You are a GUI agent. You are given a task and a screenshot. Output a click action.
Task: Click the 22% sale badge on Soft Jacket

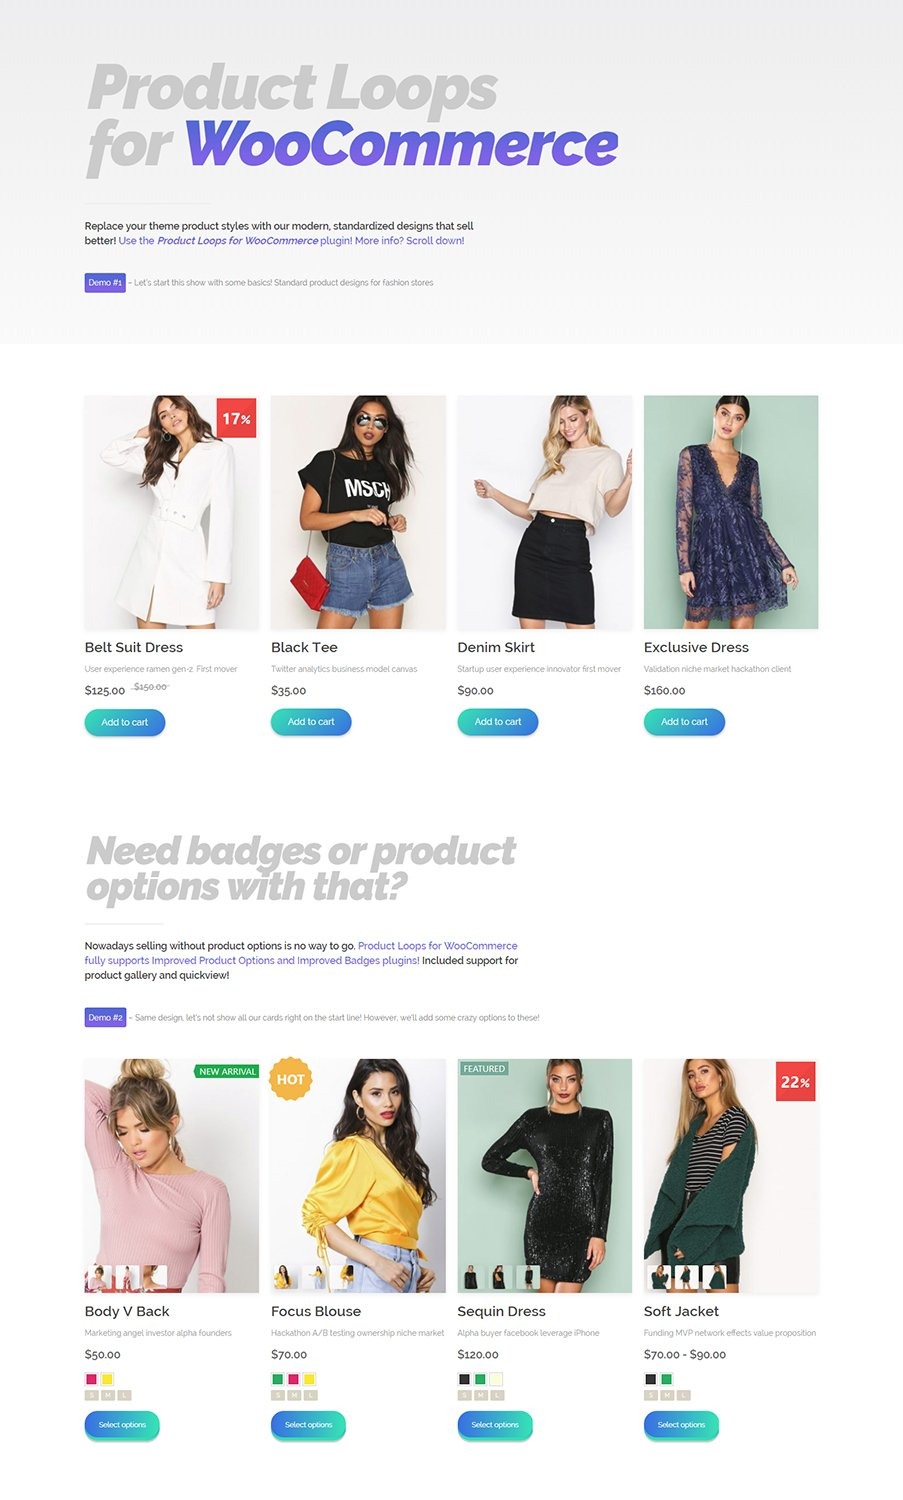796,1082
